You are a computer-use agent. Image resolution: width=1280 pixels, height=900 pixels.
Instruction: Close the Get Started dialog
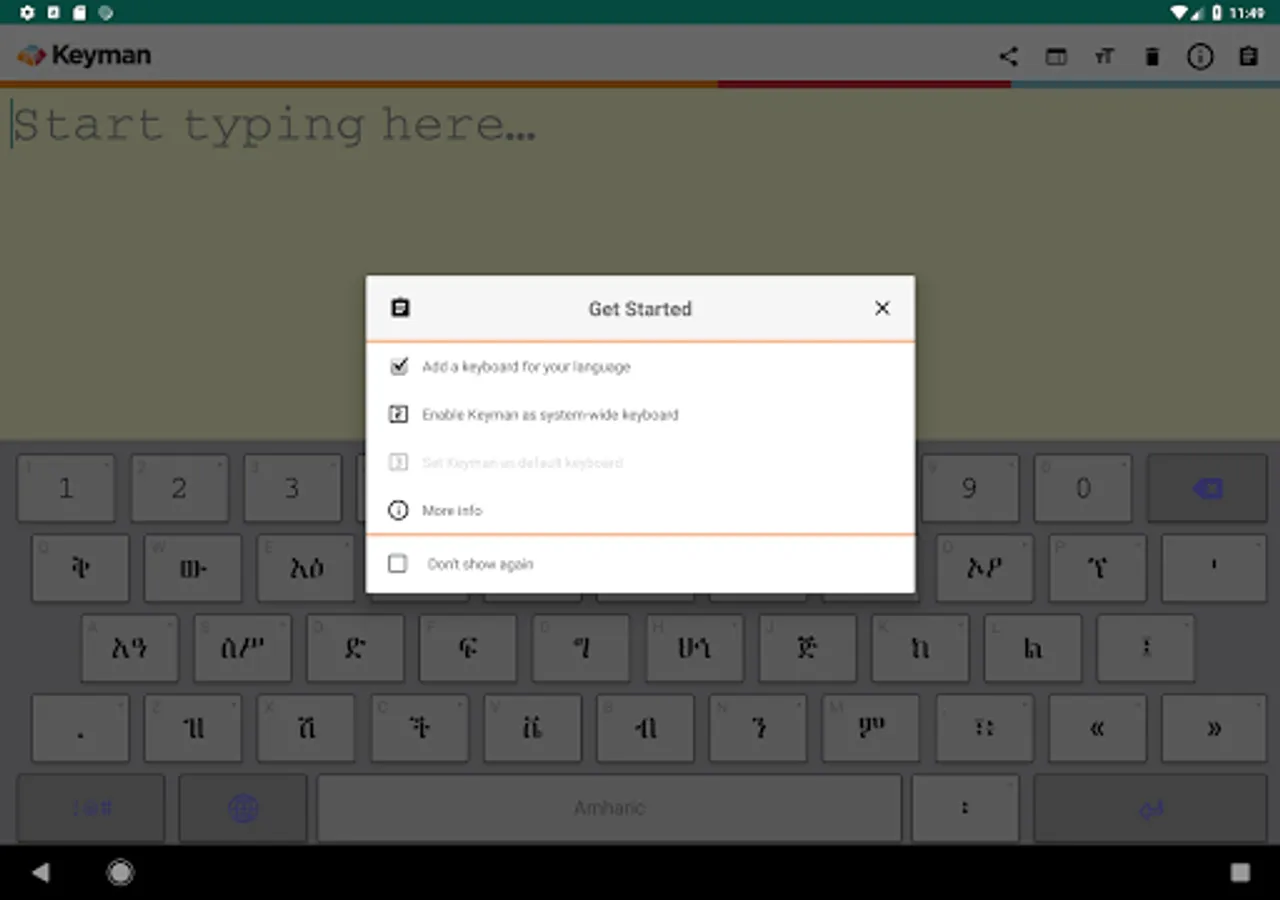(x=882, y=308)
